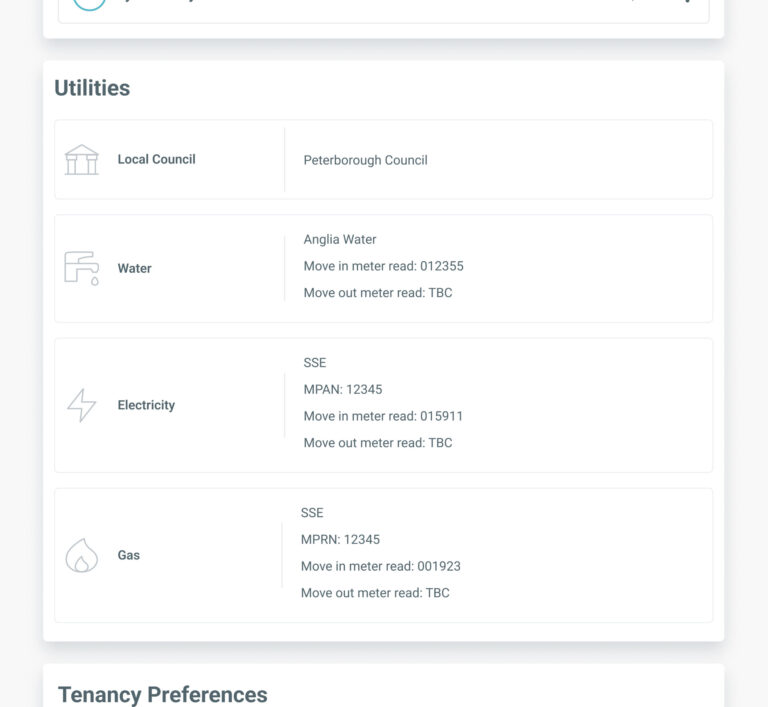Select the Local Council label
This screenshot has width=768, height=707.
click(156, 159)
